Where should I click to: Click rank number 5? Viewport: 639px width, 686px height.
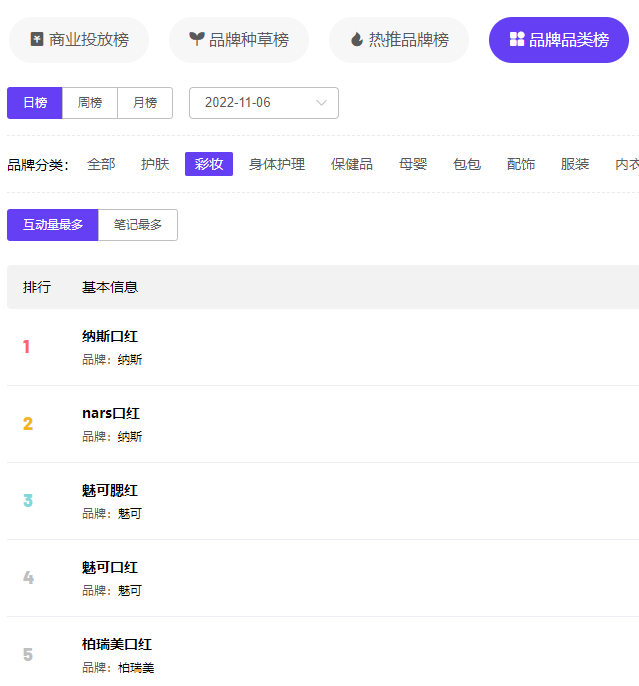pyautogui.click(x=28, y=654)
